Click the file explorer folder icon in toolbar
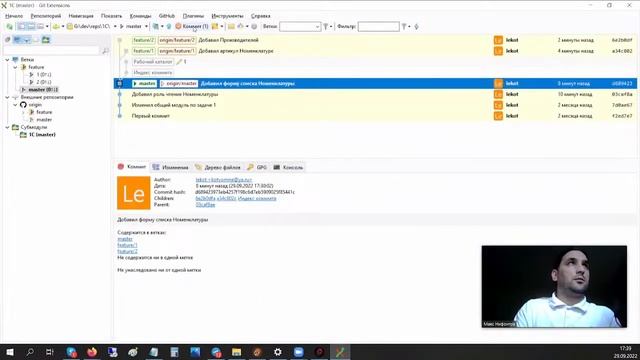This screenshot has width=640, height=360. 231,27
